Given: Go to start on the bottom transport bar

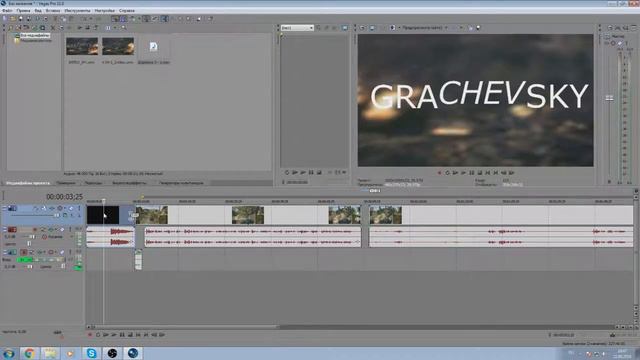Looking at the screenshot, I should tap(138, 335).
